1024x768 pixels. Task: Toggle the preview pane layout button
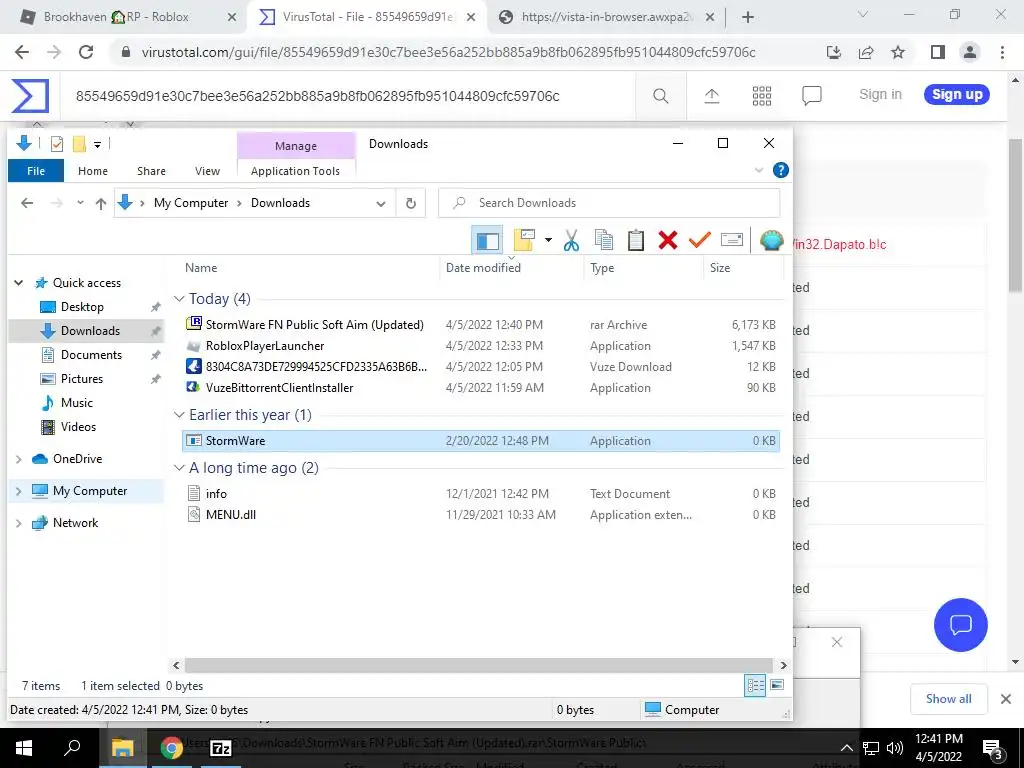tap(487, 240)
